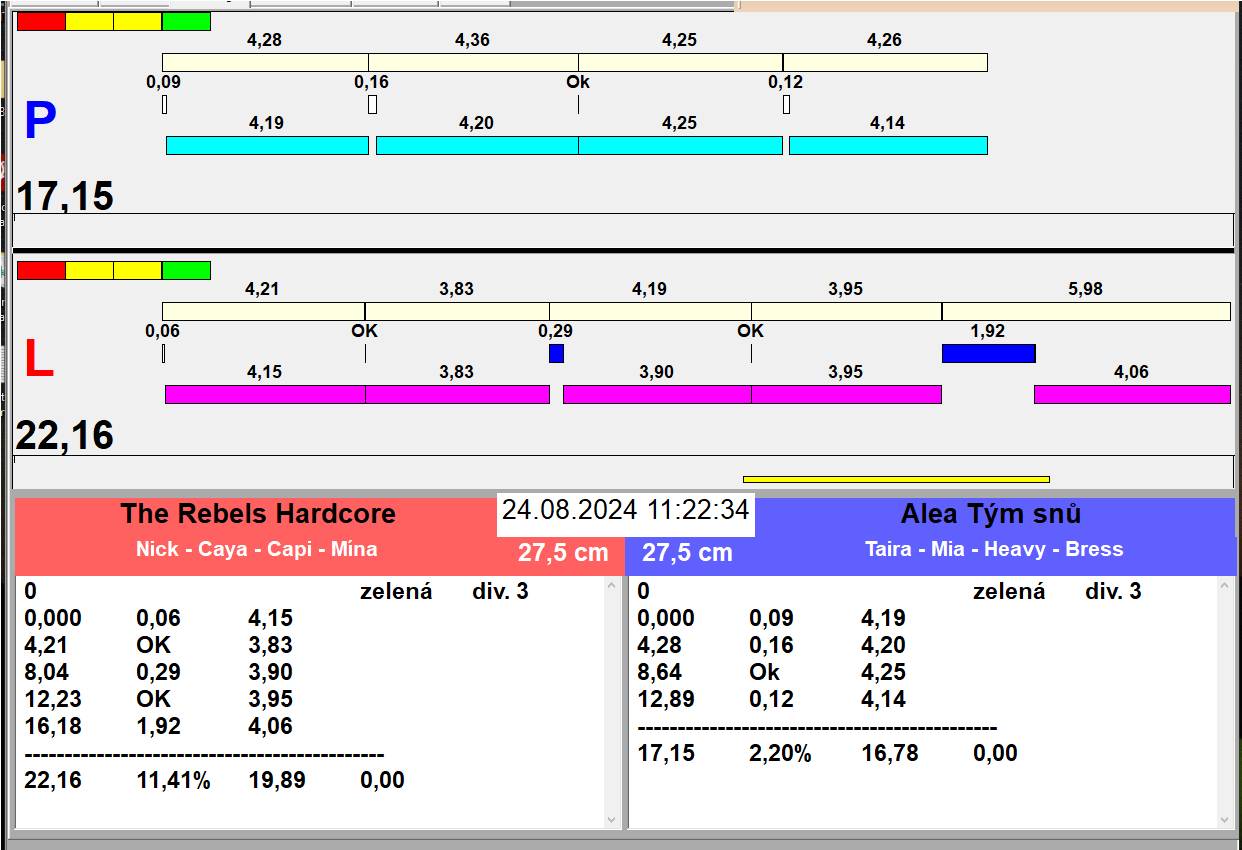This screenshot has width=1242, height=850.
Task: Click the Alea Tým snů team header
Action: 990,514
